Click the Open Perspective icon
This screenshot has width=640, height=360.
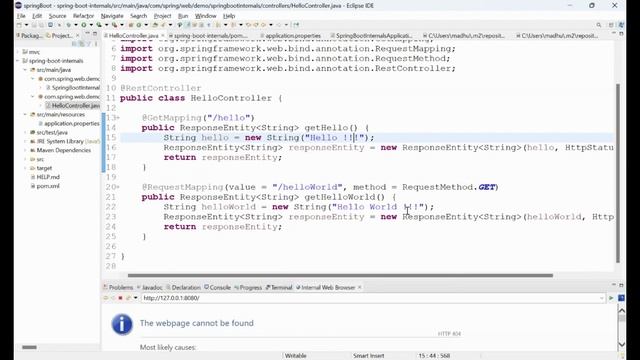pos(611,25)
